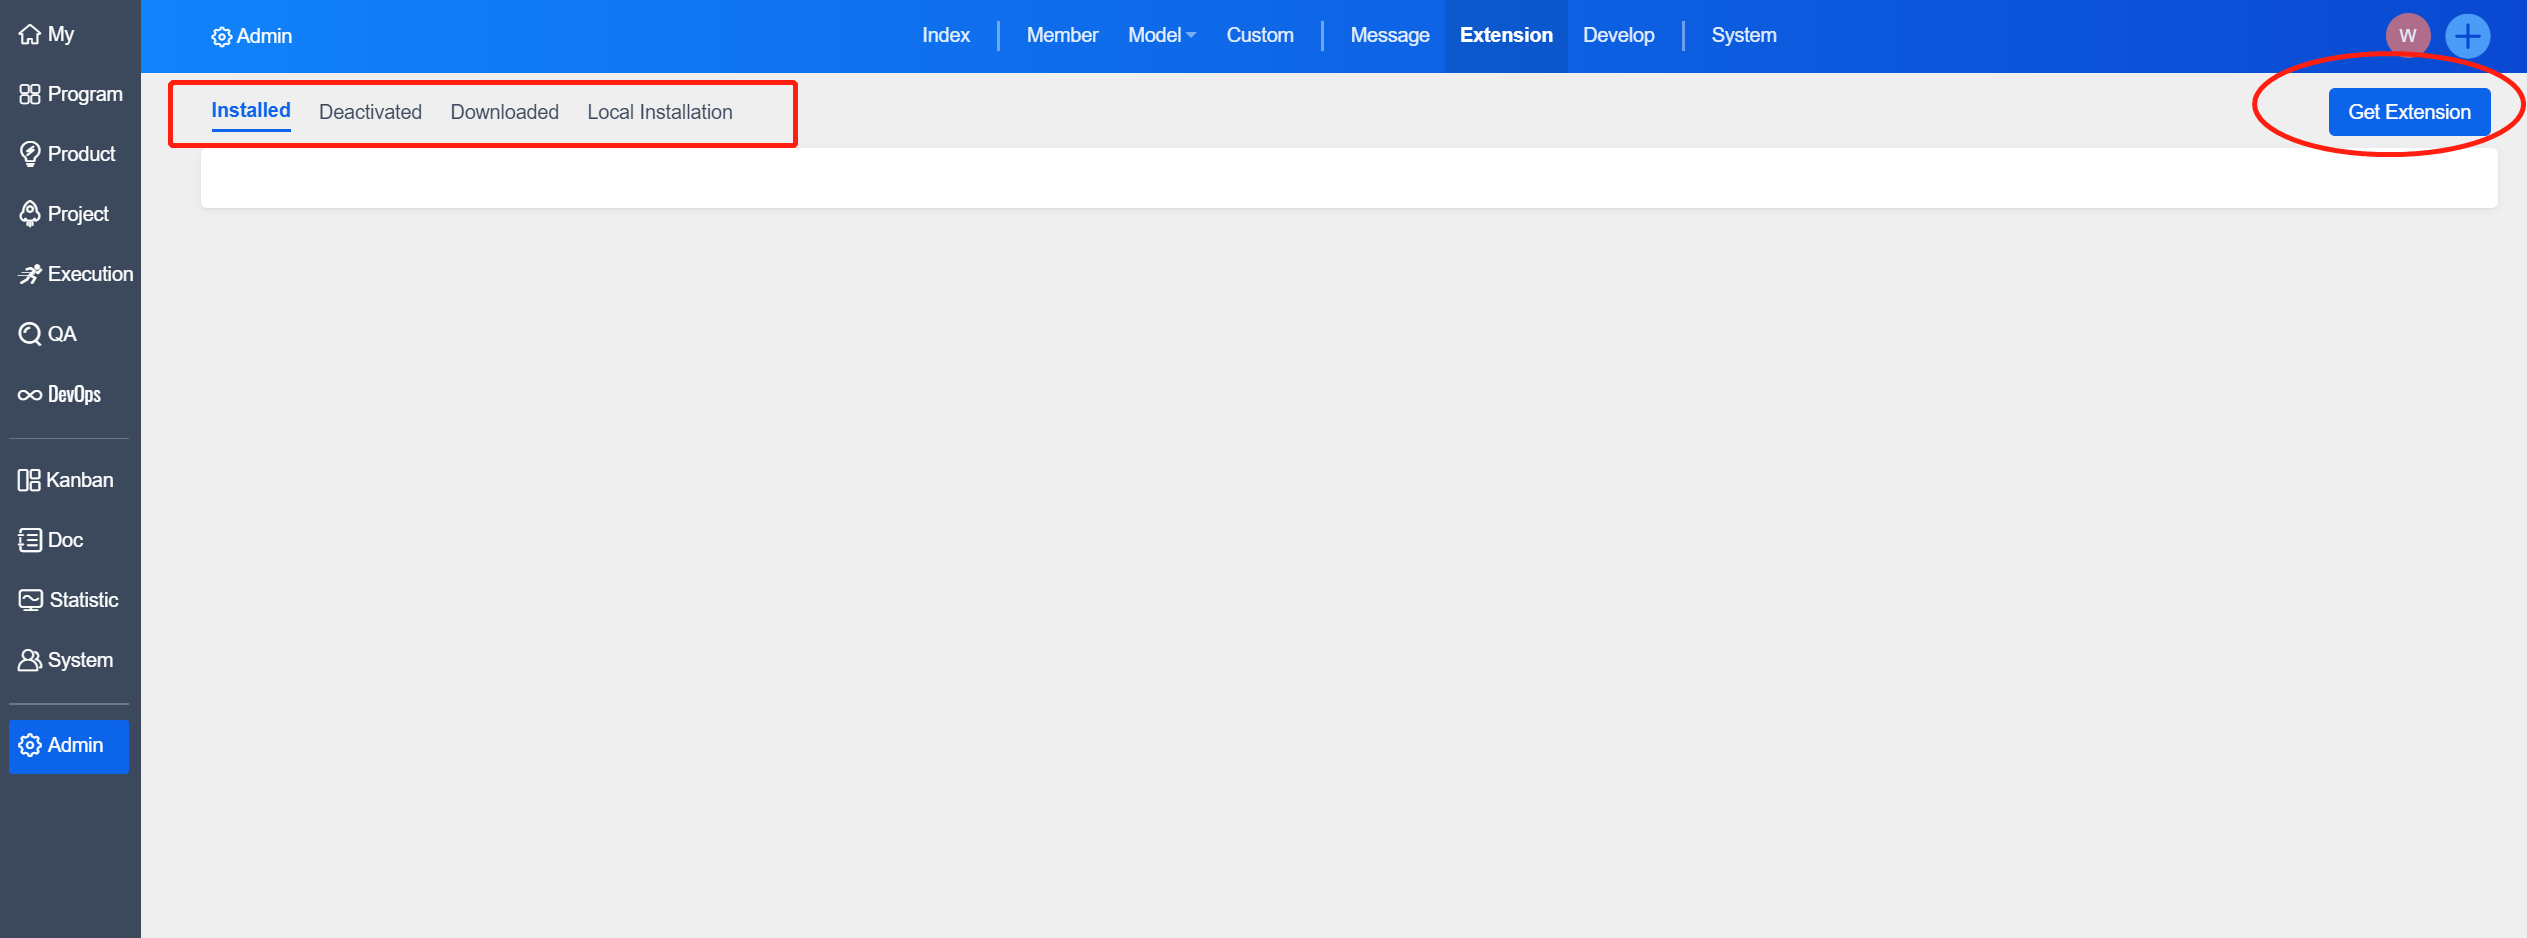Click the Get Extension button
The width and height of the screenshot is (2527, 938).
tap(2408, 112)
